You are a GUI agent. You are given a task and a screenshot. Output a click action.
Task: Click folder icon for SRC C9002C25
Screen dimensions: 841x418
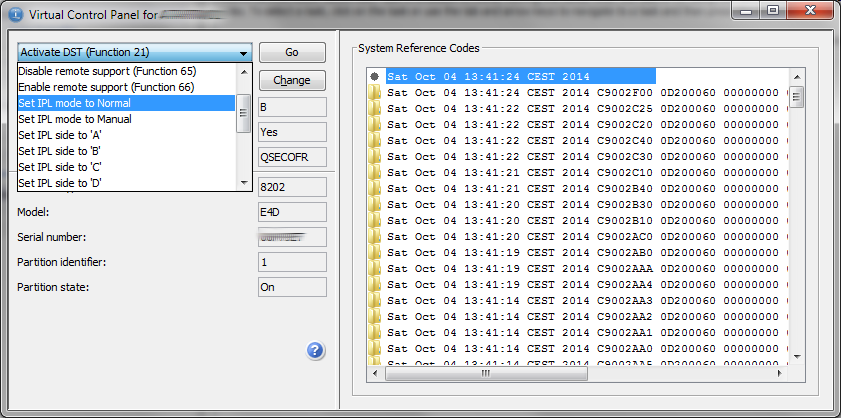pos(374,108)
